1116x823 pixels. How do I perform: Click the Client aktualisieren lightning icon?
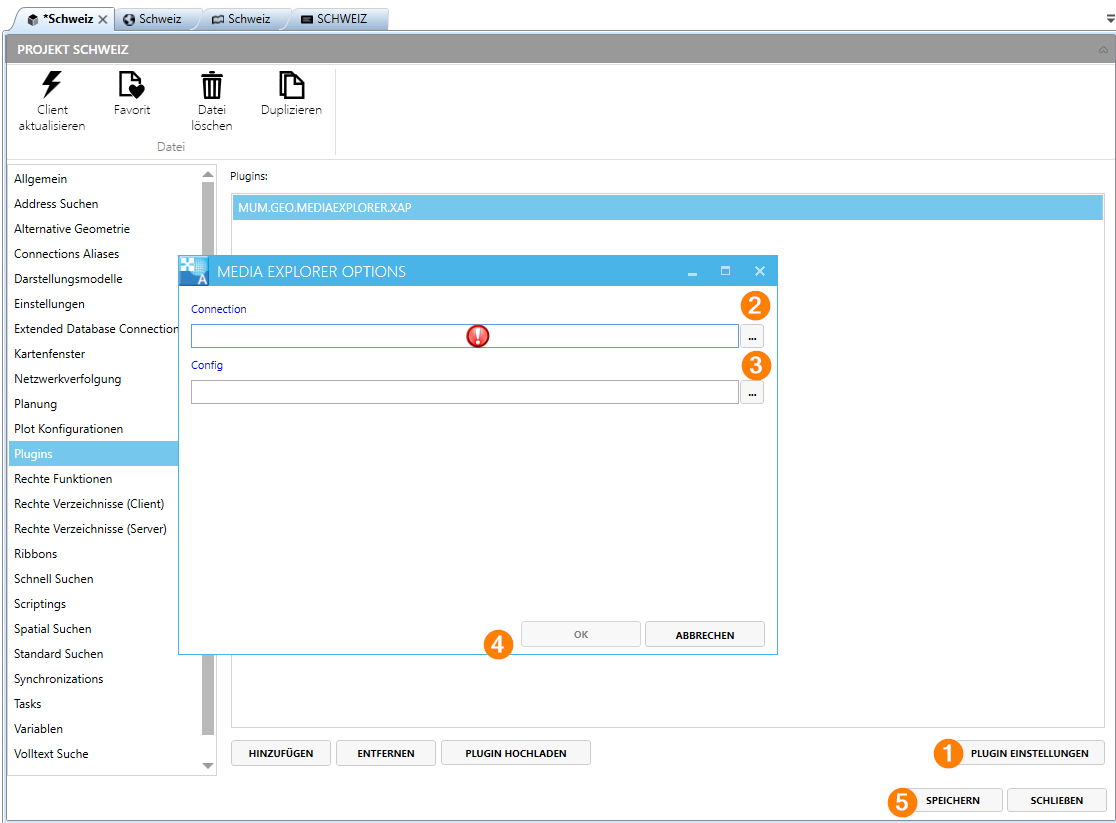click(51, 84)
